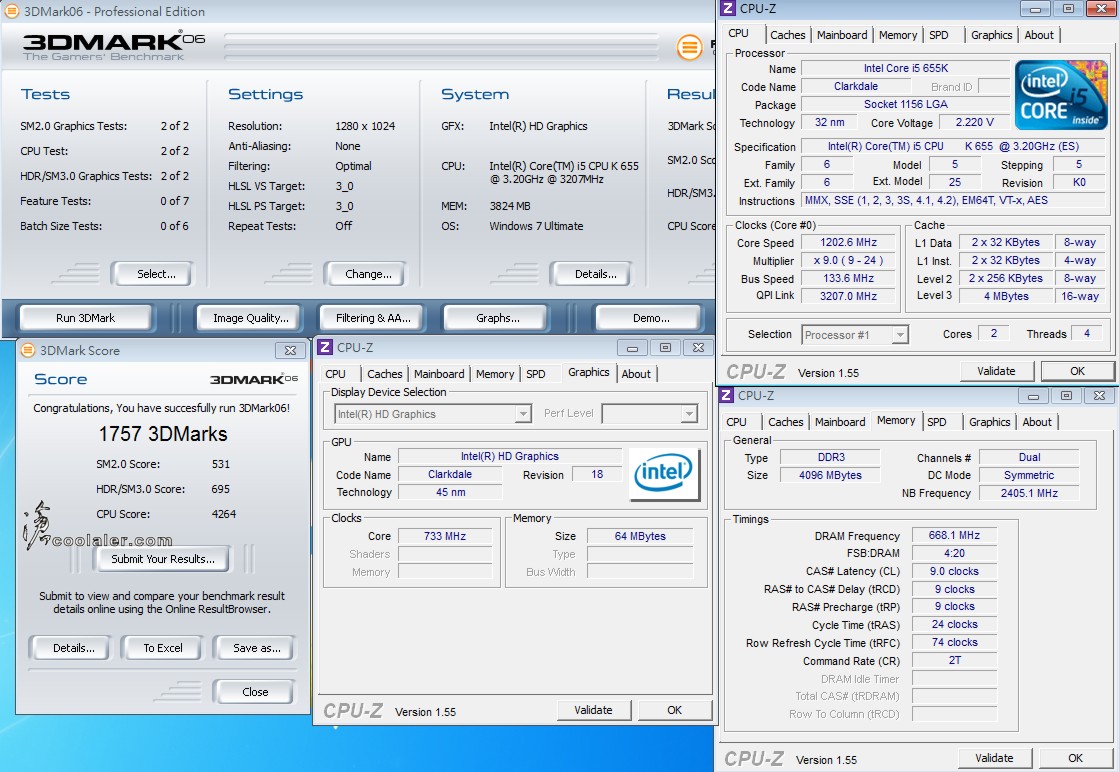Minimize the CPU-Z Memory window
Image resolution: width=1119 pixels, height=772 pixels.
[x=1033, y=395]
